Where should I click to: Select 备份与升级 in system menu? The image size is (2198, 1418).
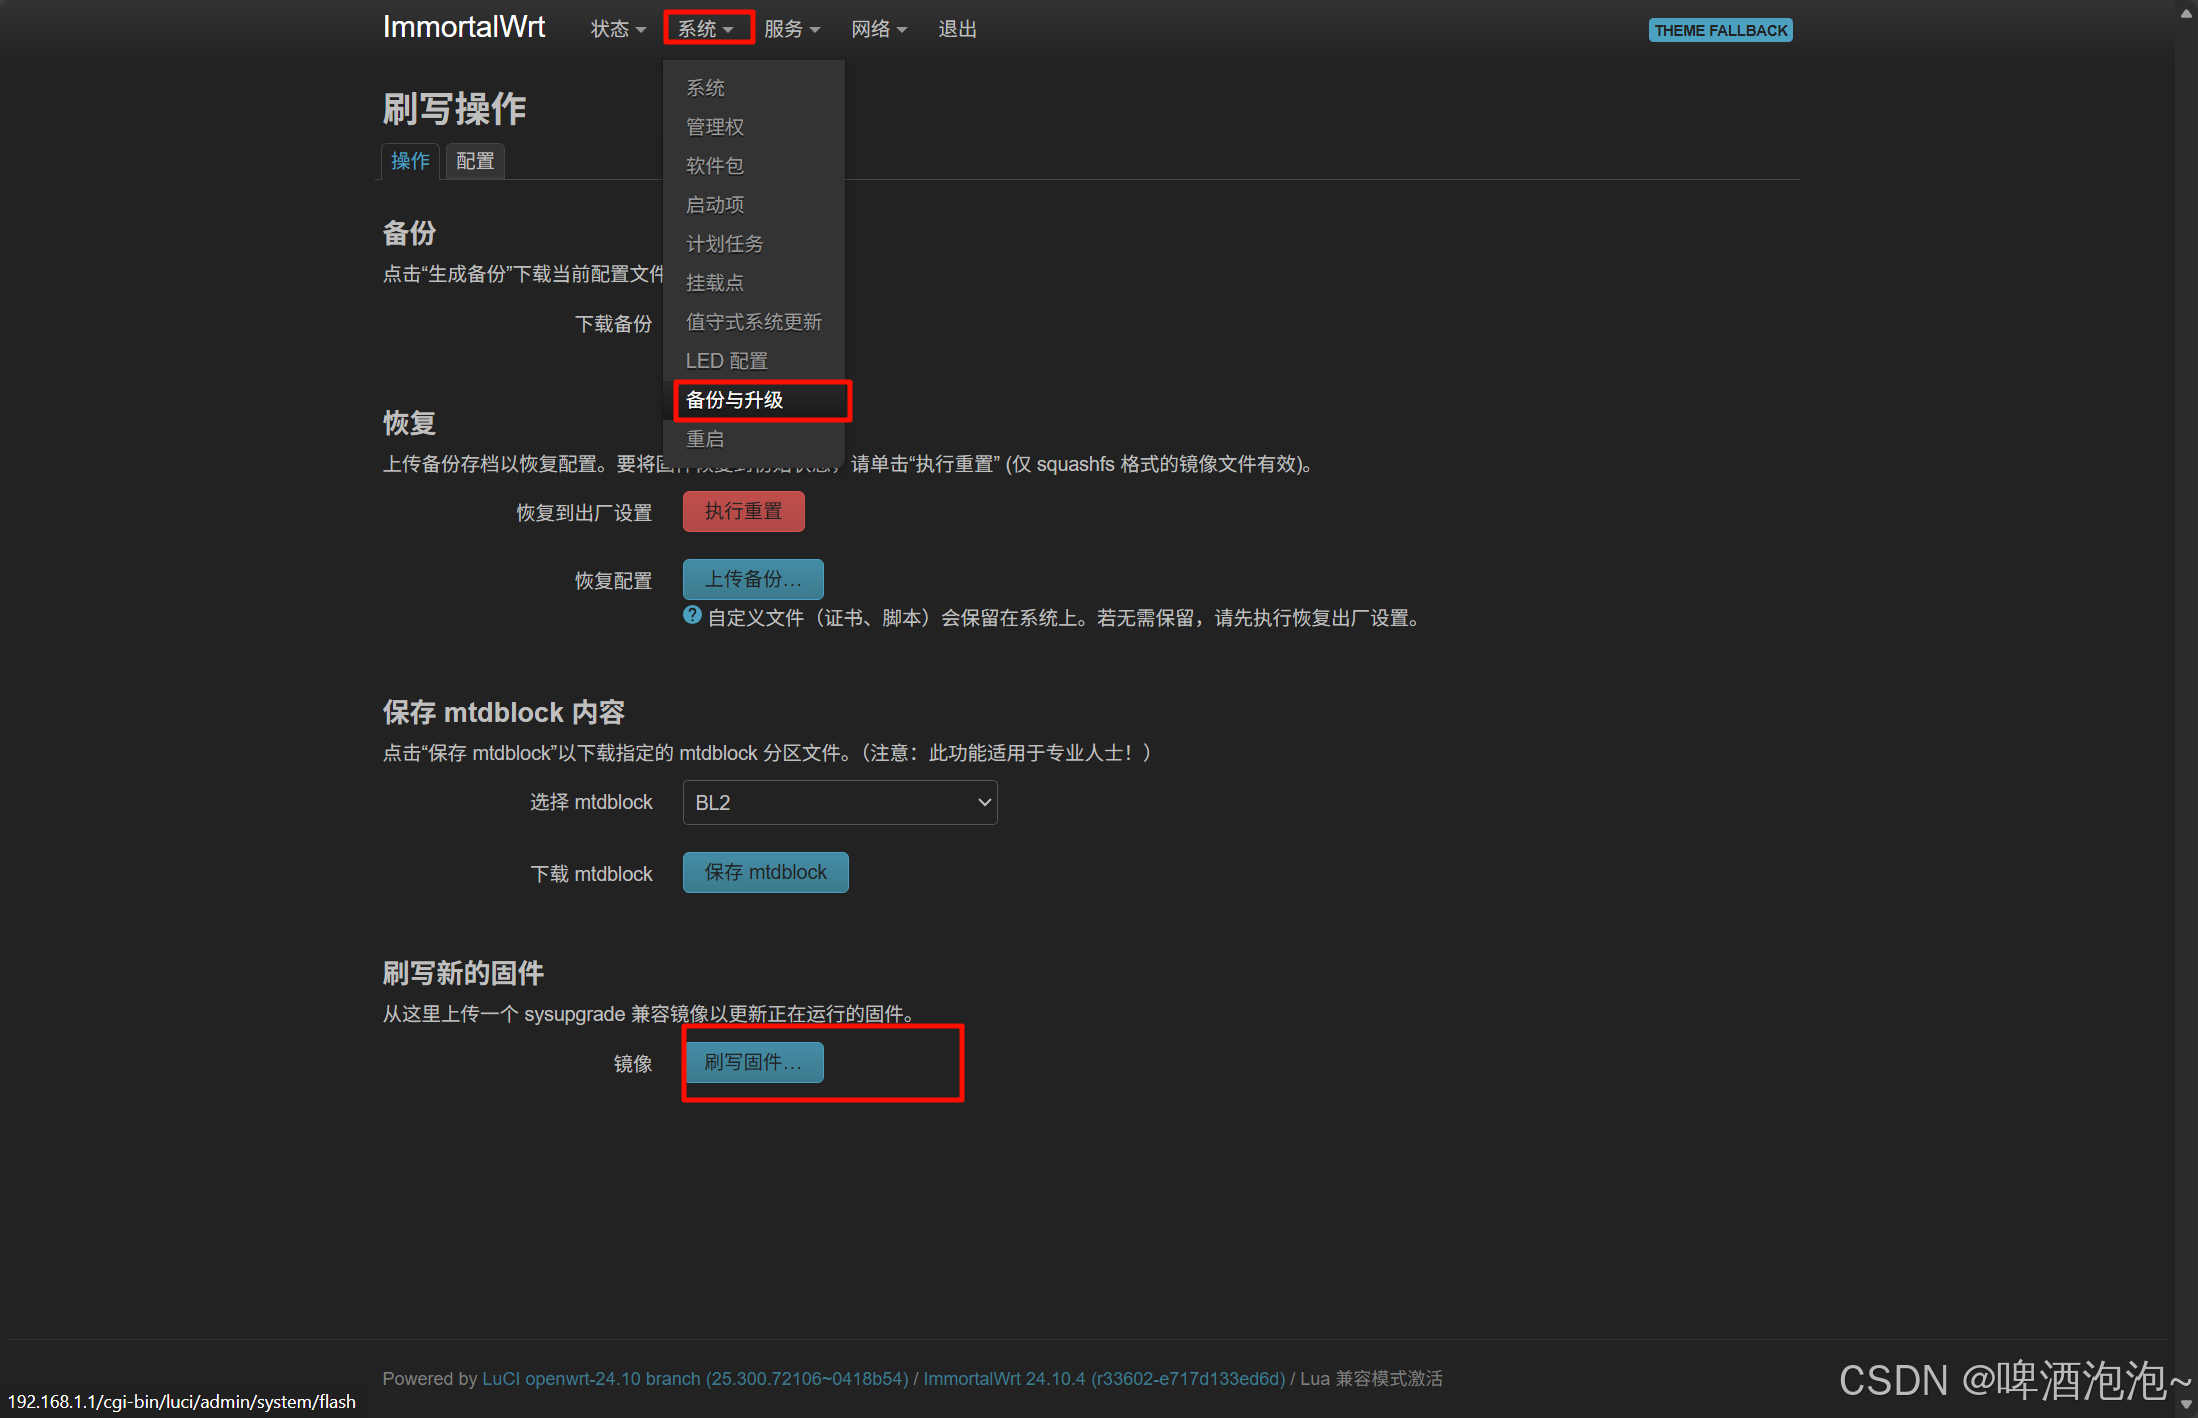(735, 400)
